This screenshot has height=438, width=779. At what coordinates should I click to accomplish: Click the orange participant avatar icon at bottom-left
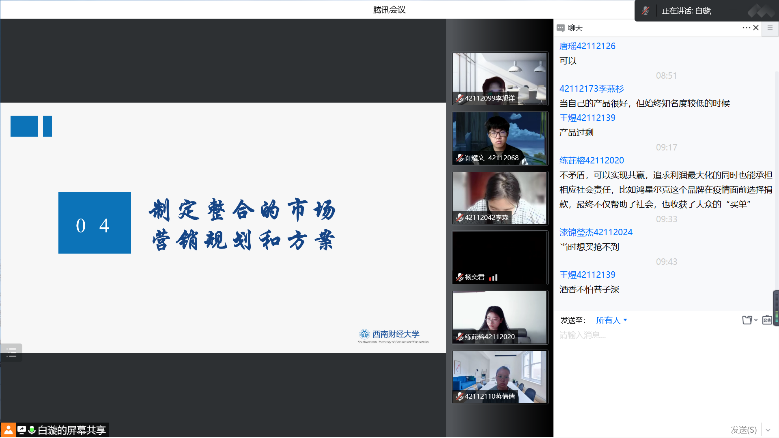pos(8,429)
